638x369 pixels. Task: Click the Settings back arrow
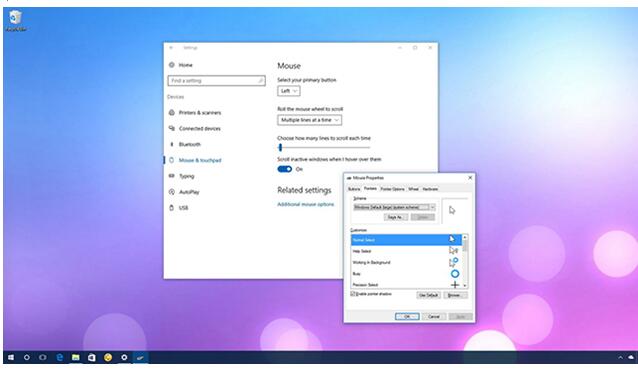171,48
